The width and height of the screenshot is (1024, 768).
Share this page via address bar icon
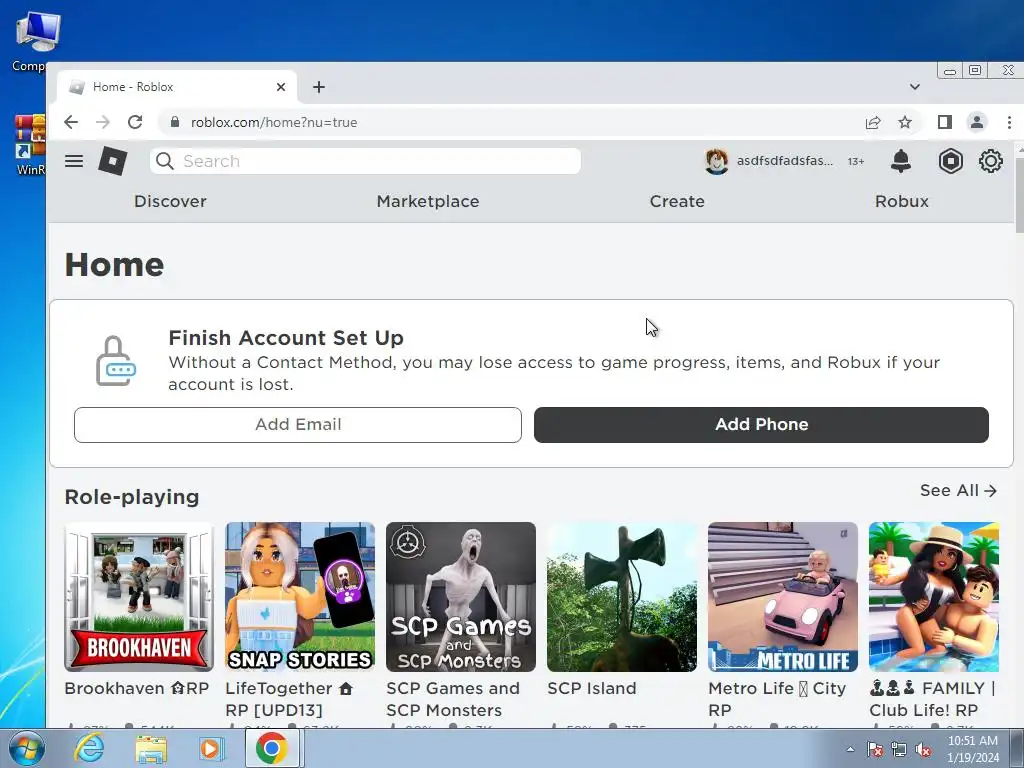[872, 122]
